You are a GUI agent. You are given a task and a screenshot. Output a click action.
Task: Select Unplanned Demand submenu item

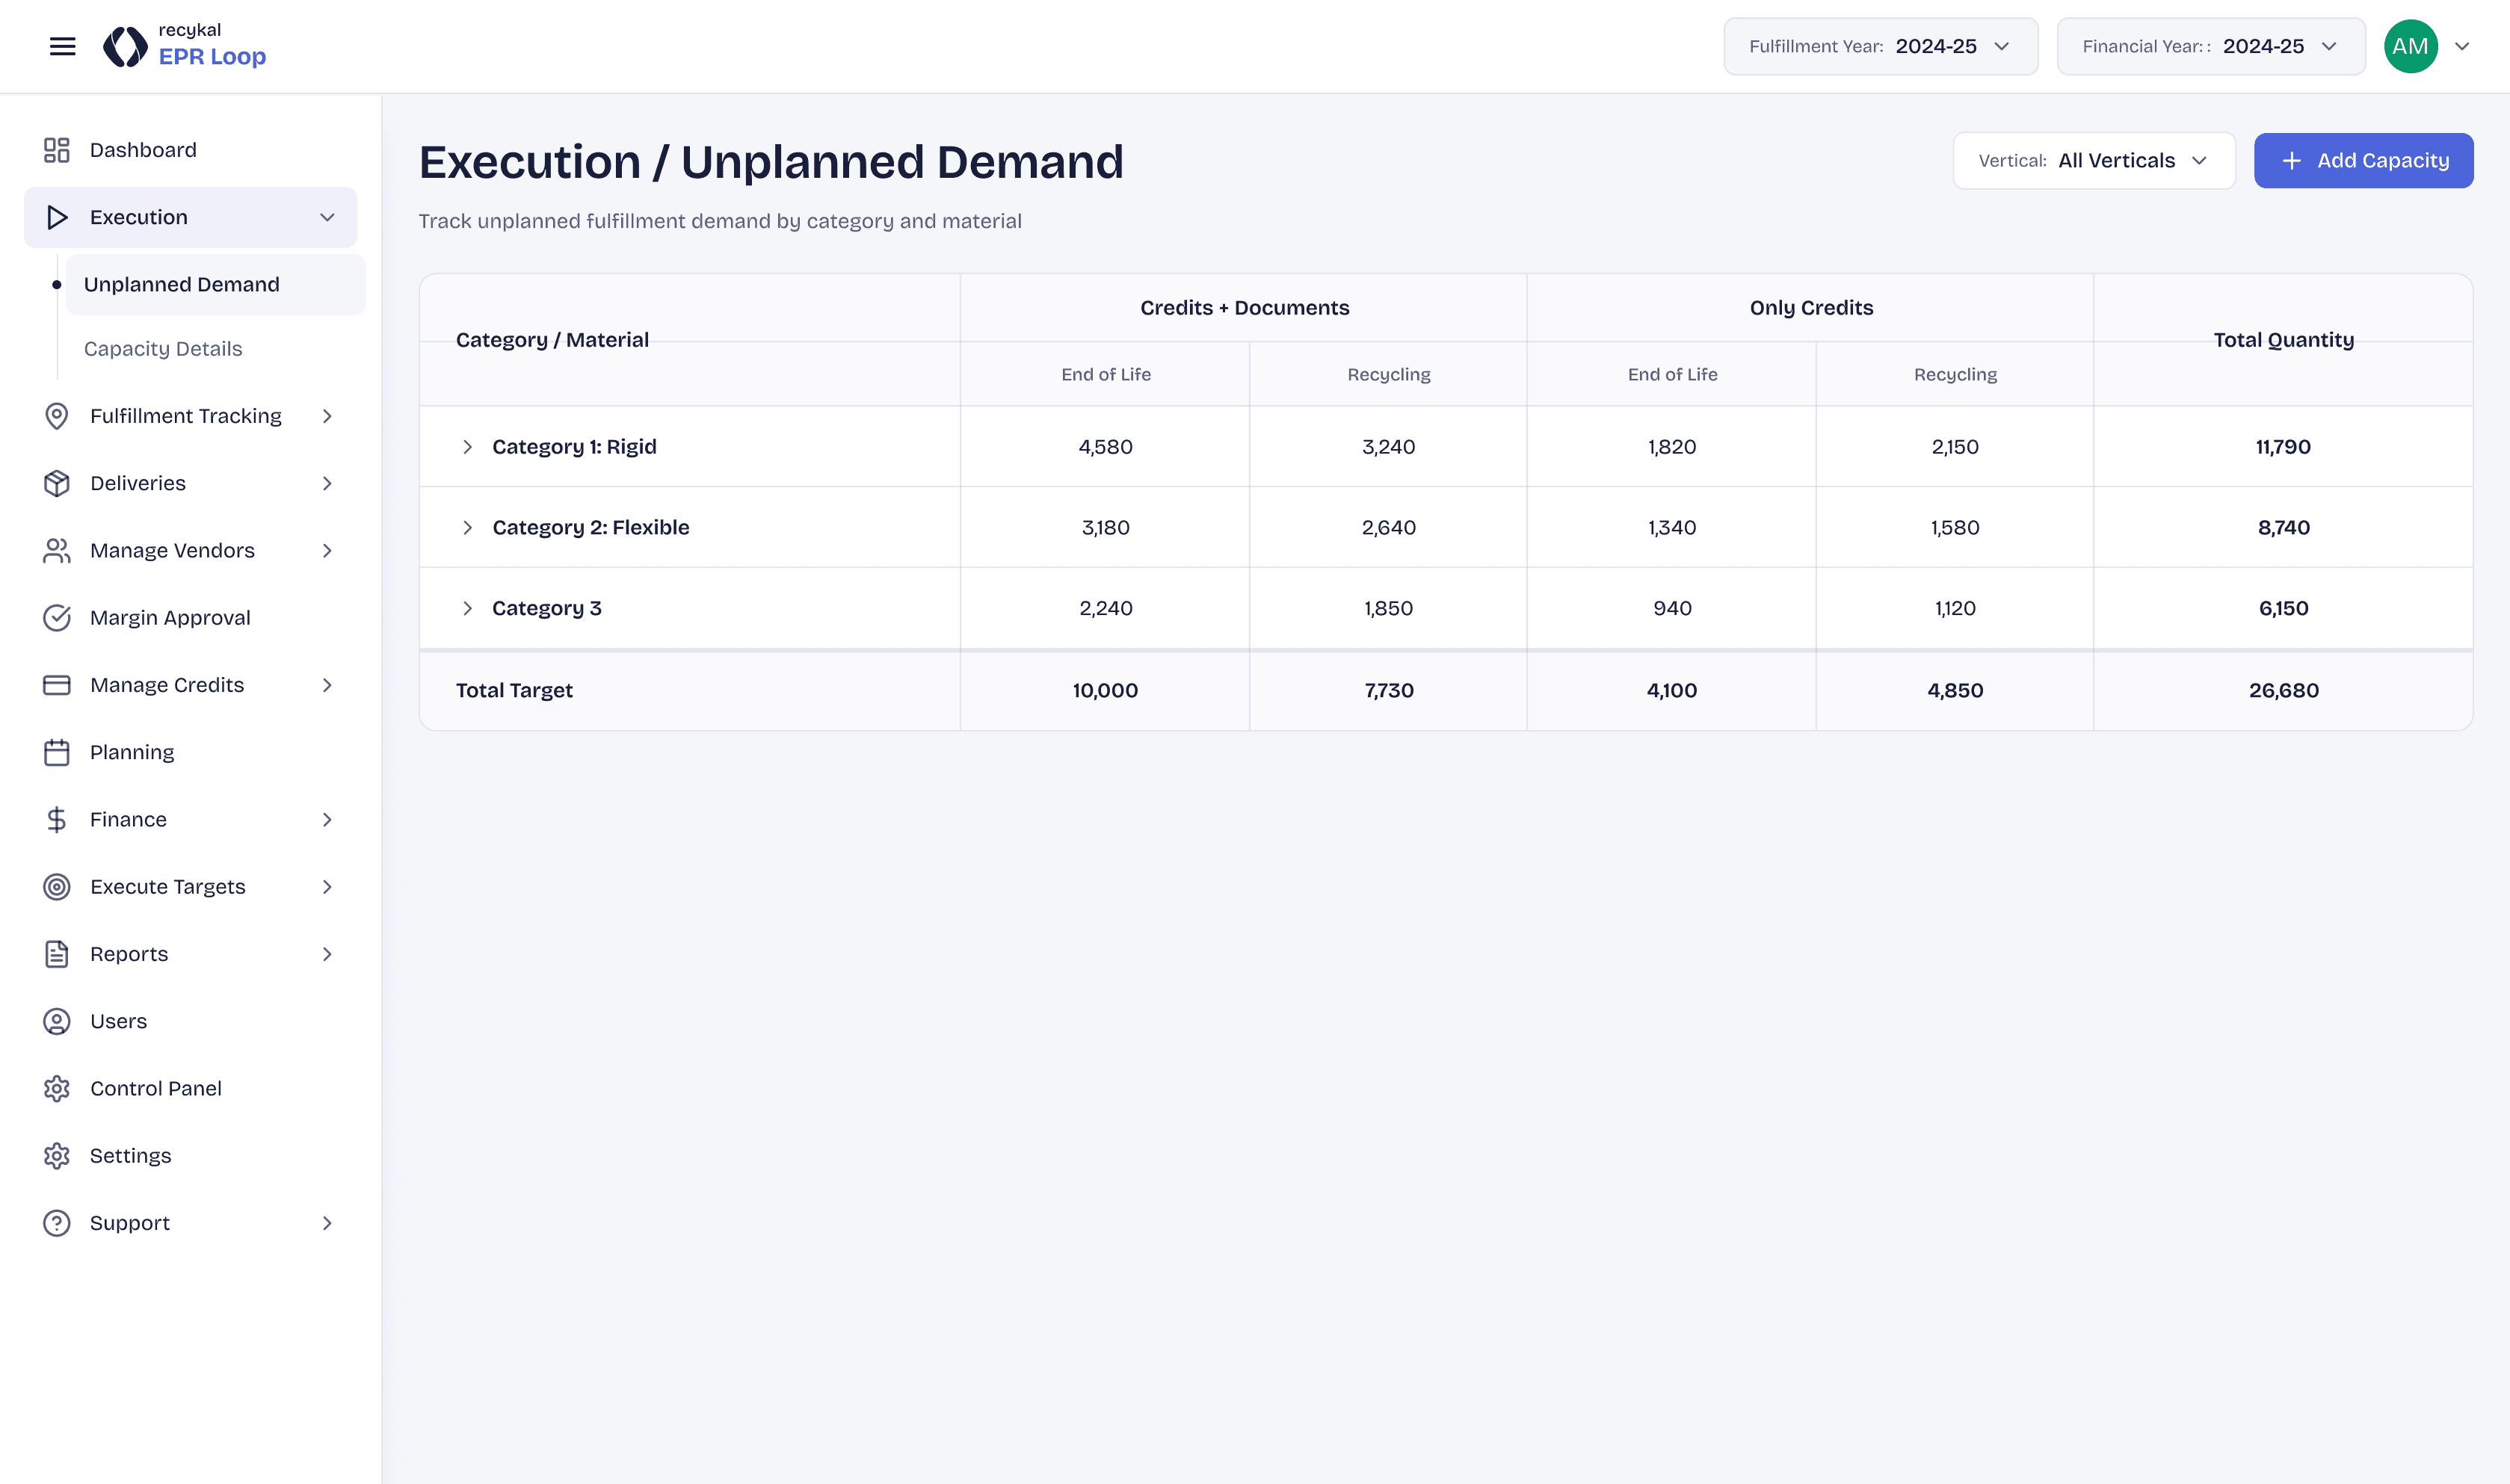pyautogui.click(x=182, y=285)
